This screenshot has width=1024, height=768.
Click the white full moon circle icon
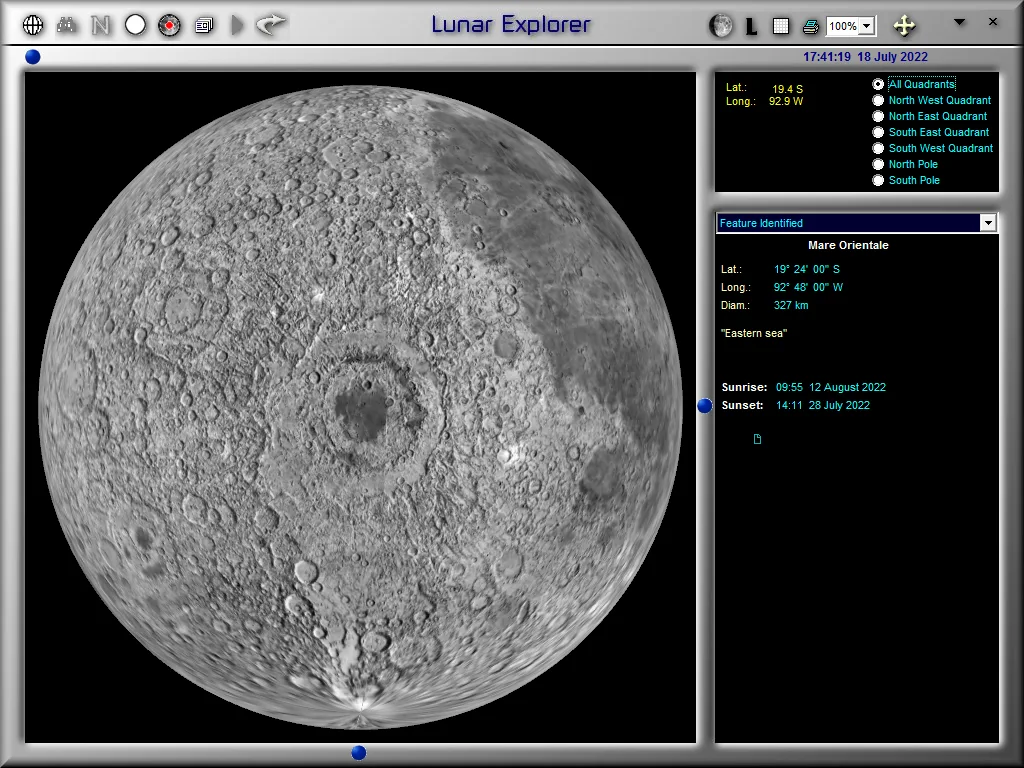[x=135, y=25]
